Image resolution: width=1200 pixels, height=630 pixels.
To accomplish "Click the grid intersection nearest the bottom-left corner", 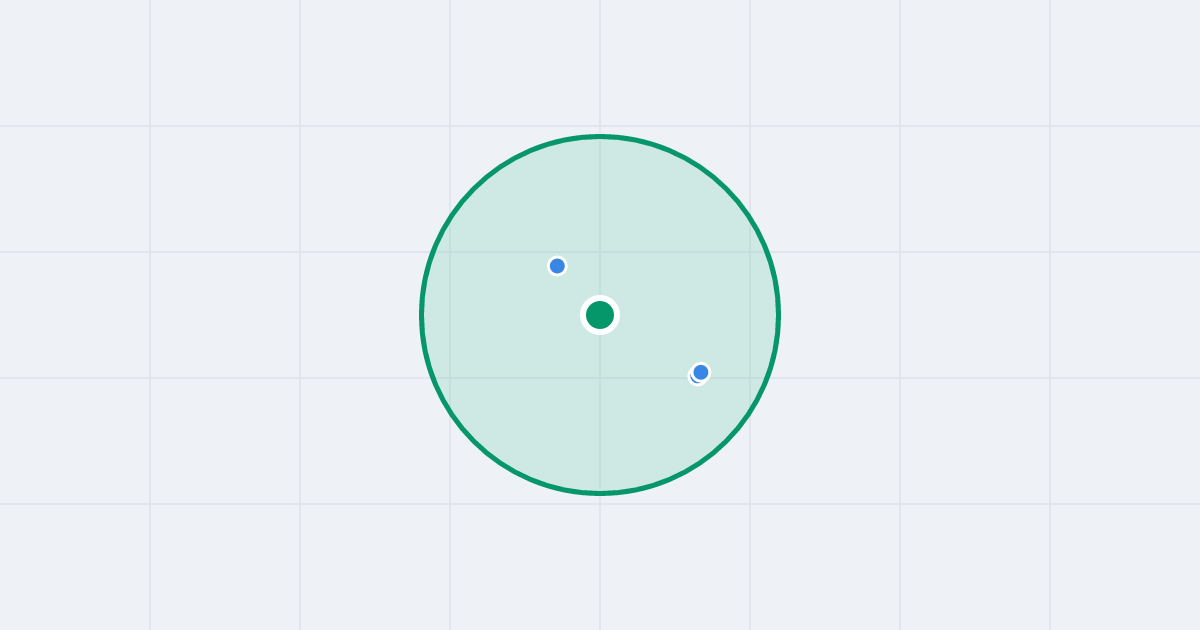I will (150, 504).
